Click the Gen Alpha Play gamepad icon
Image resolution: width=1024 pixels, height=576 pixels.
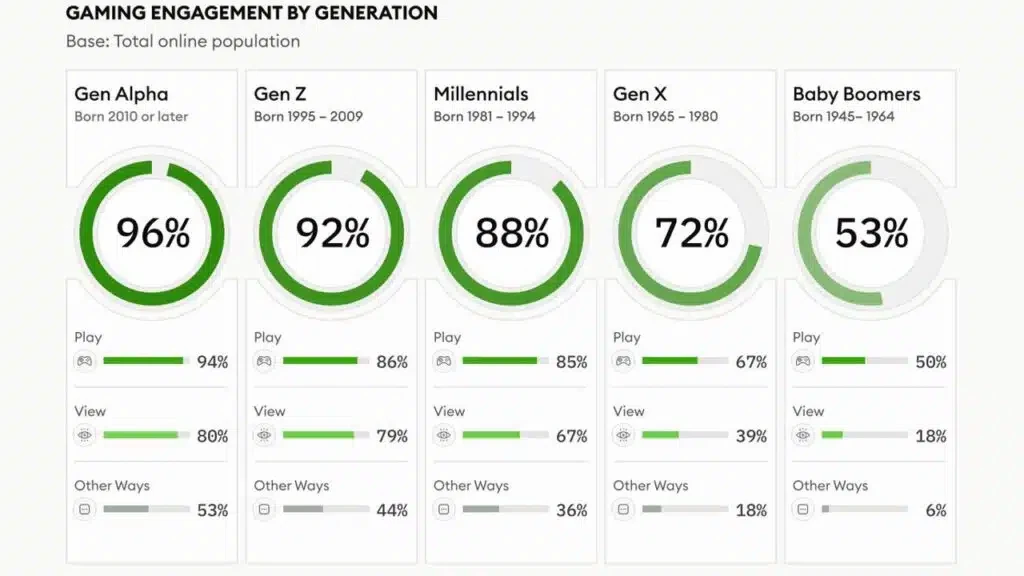coord(84,361)
